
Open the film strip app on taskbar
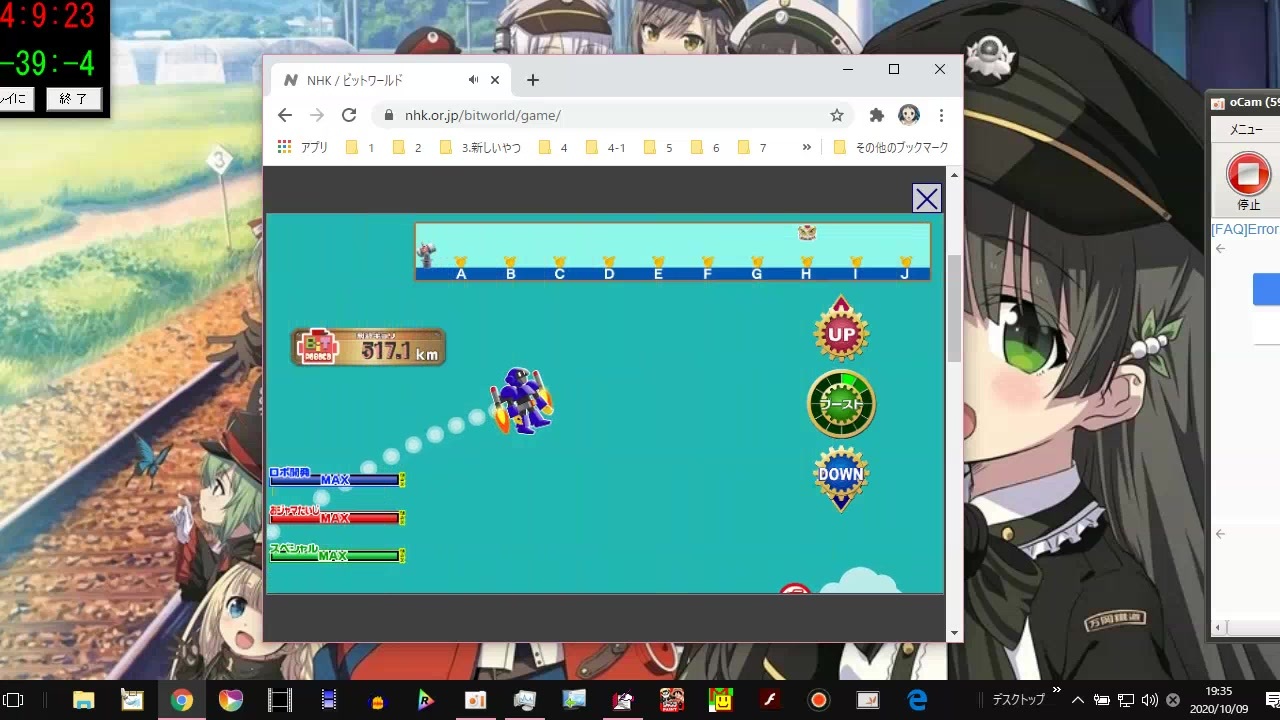coord(280,700)
